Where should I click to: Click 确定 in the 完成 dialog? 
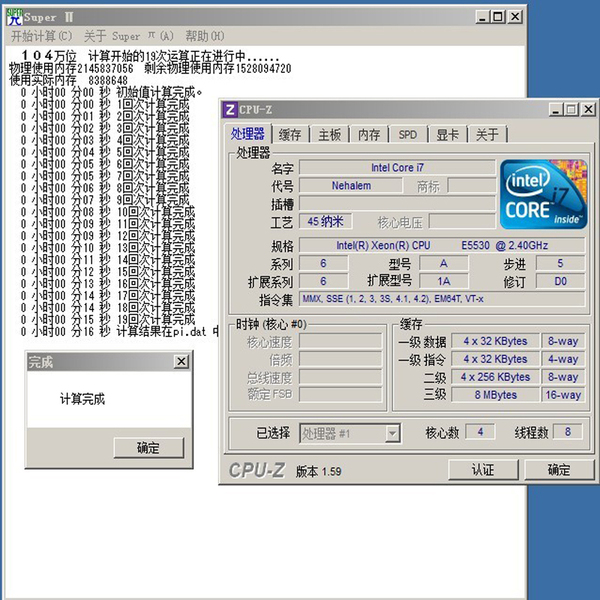click(x=148, y=448)
